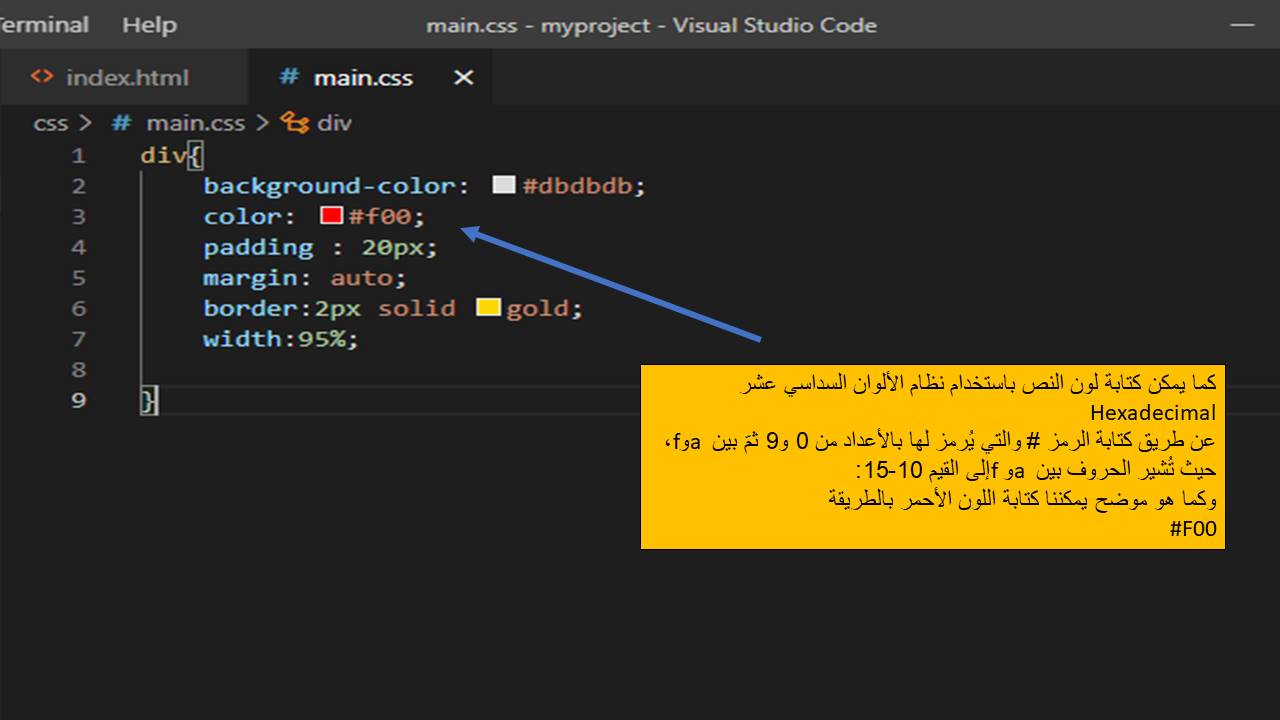Click line number 9 in the gutter

click(78, 400)
